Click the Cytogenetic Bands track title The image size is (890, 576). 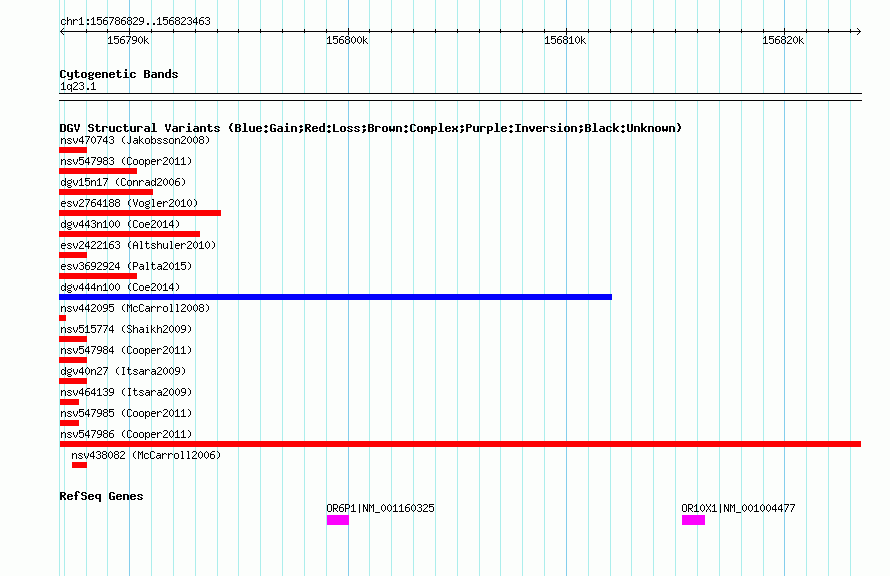119,74
